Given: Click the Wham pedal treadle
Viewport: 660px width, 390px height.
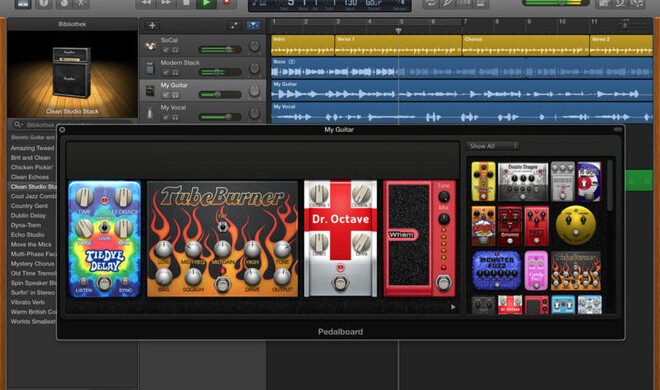Looking at the screenshot, I should [408, 236].
